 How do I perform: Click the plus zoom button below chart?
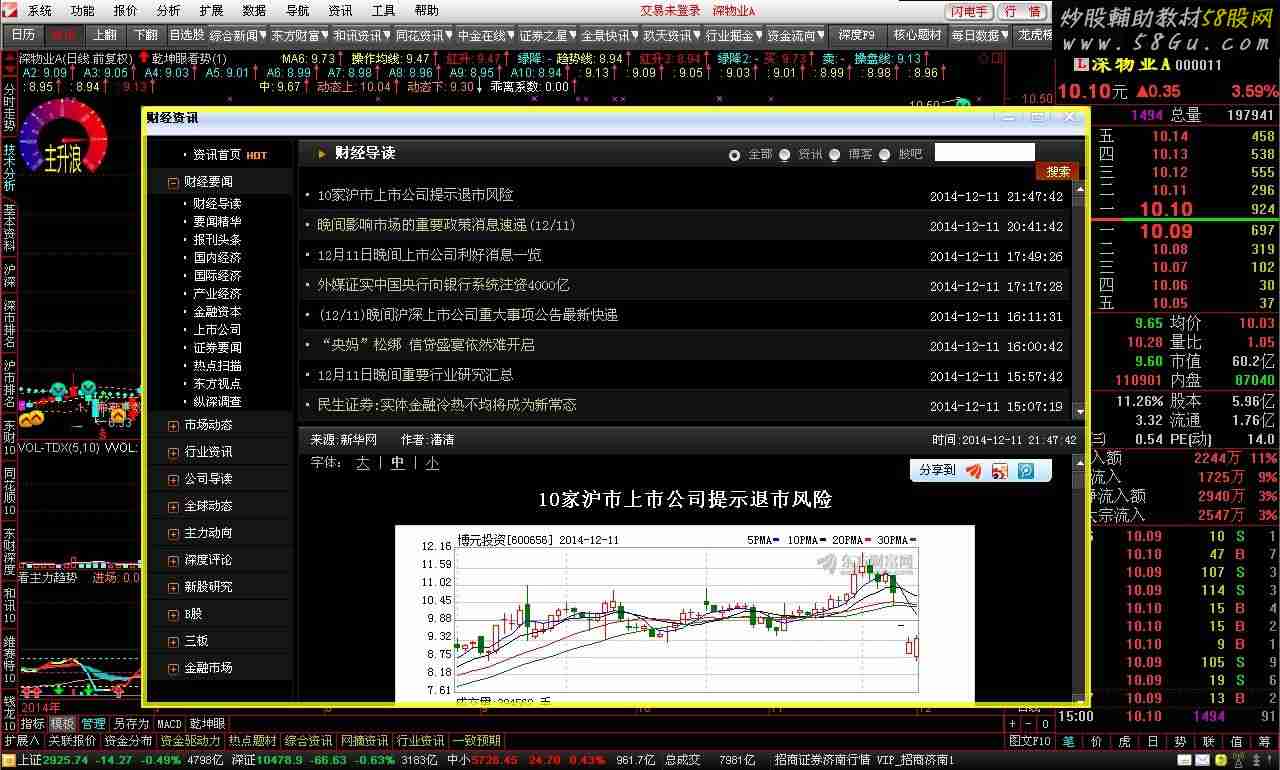pos(1012,723)
